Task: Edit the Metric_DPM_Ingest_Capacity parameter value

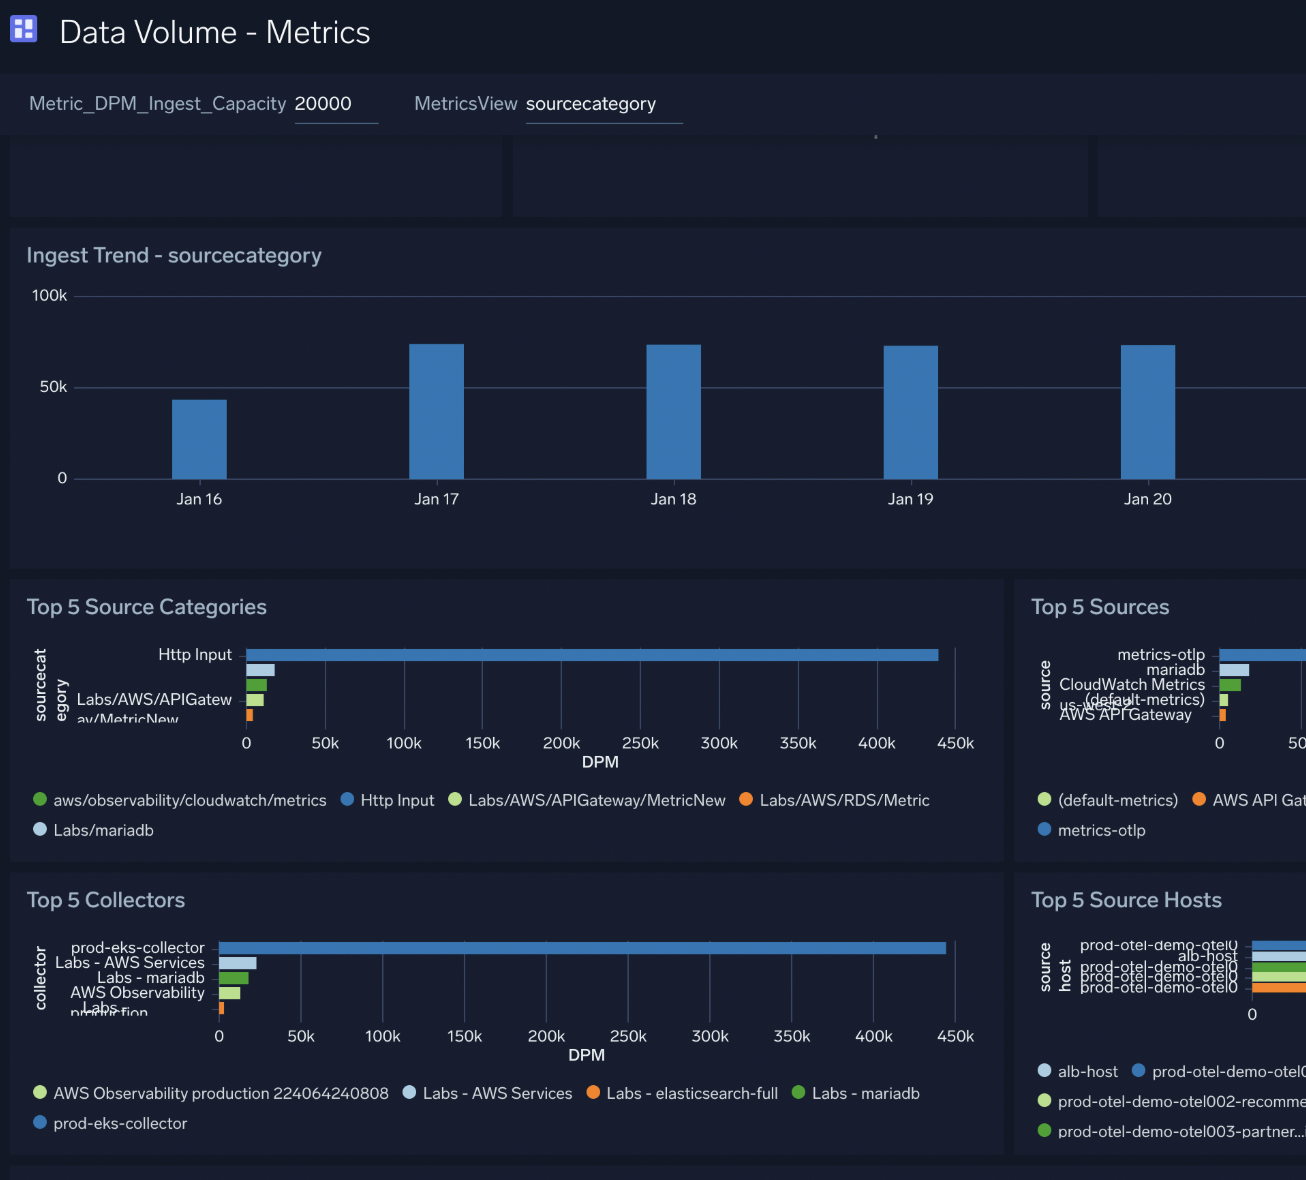Action: pyautogui.click(x=336, y=103)
